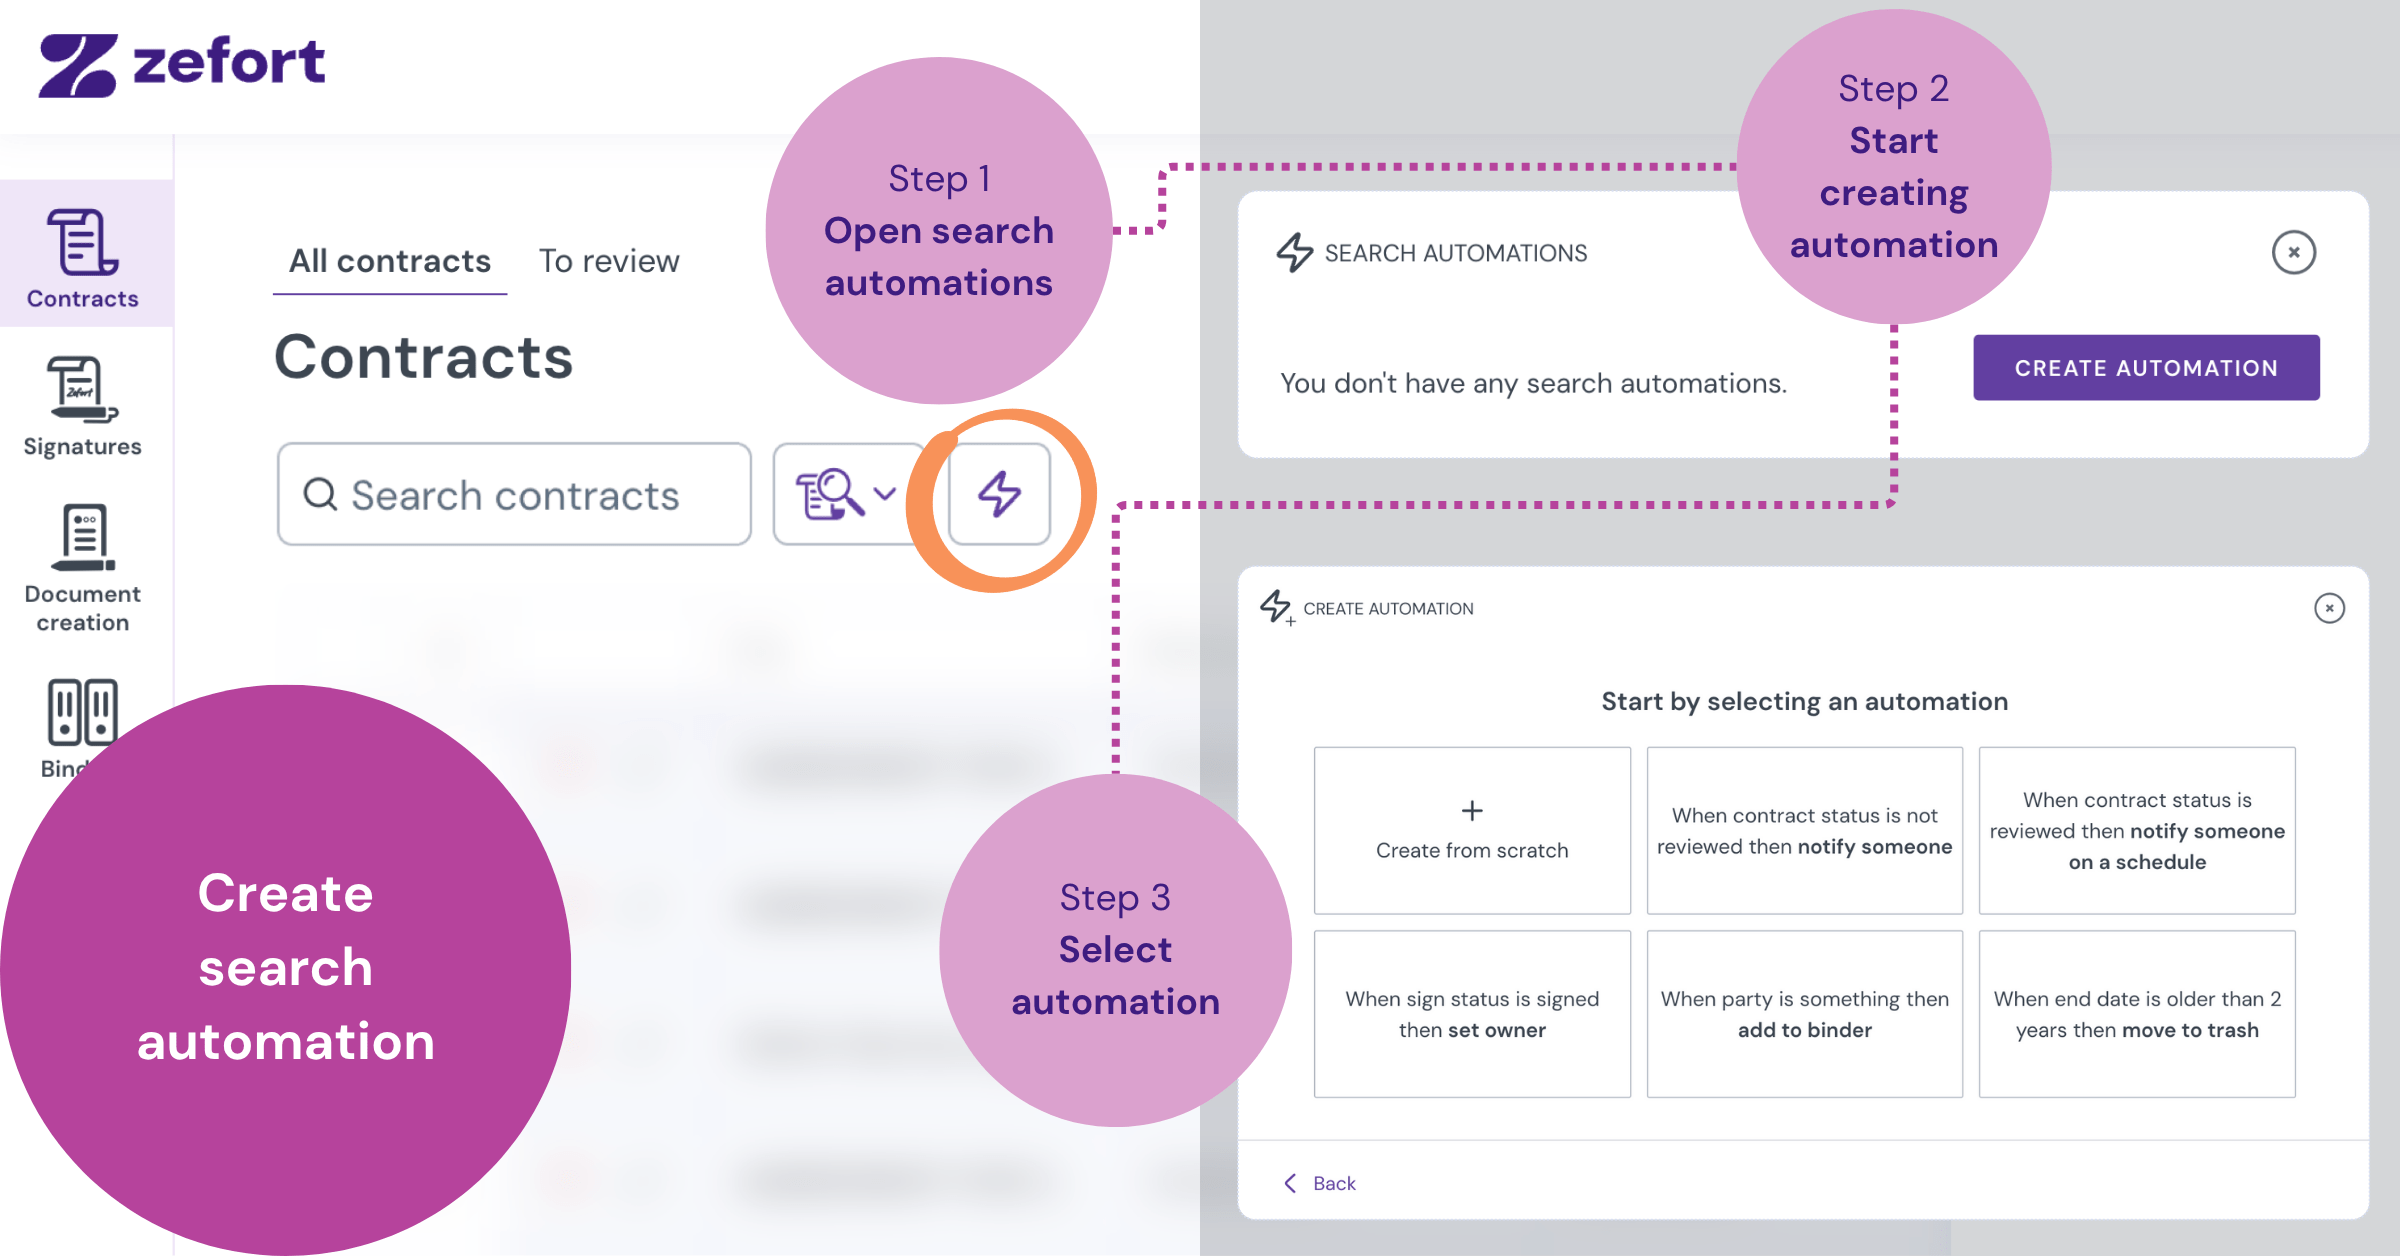Click 'You don't have any search automations.' text
The width and height of the screenshot is (2400, 1256).
point(1533,383)
